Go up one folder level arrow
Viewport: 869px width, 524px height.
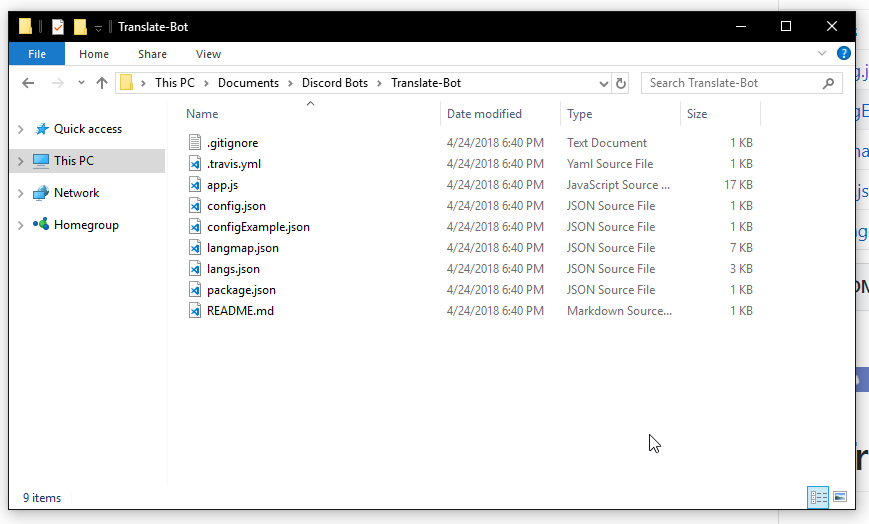pos(101,83)
